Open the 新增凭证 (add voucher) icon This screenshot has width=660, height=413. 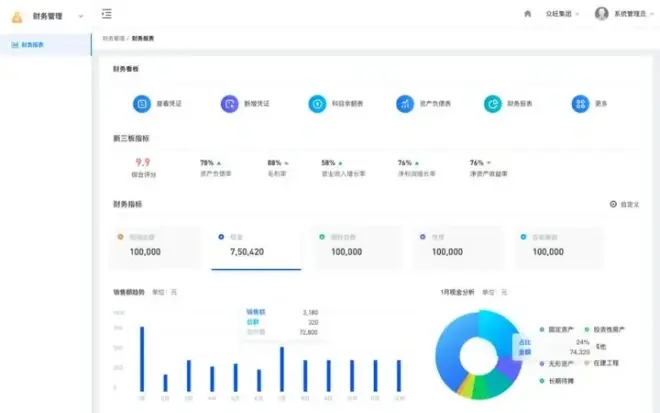pyautogui.click(x=230, y=103)
